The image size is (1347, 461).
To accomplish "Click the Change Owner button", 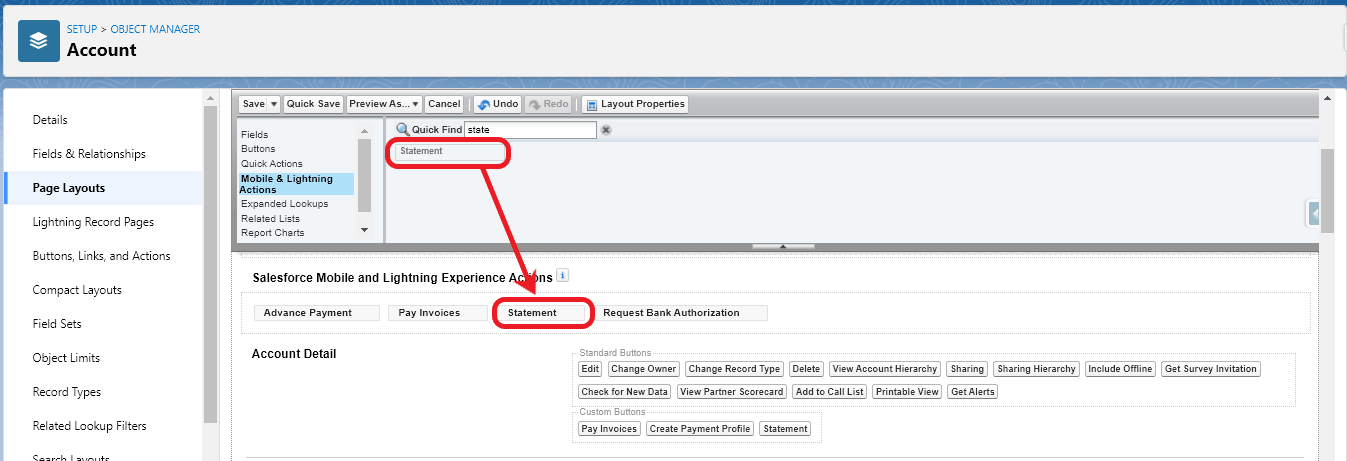I will 644,369.
